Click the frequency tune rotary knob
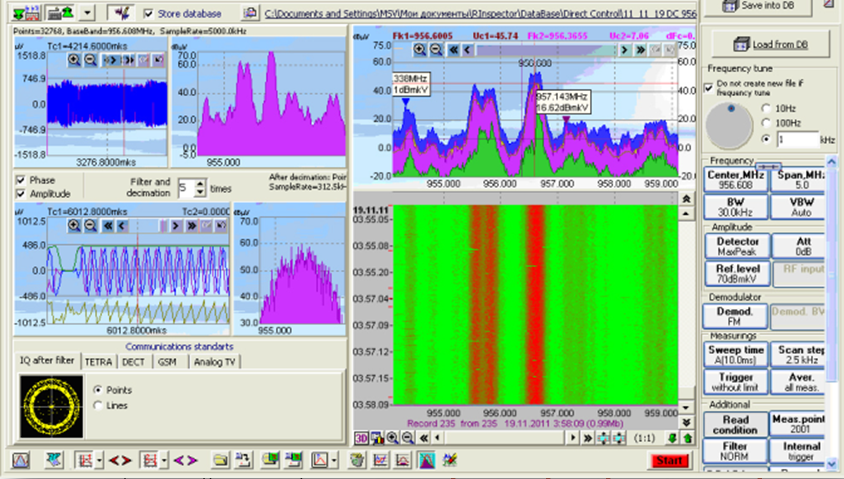The image size is (844, 479). coord(728,124)
